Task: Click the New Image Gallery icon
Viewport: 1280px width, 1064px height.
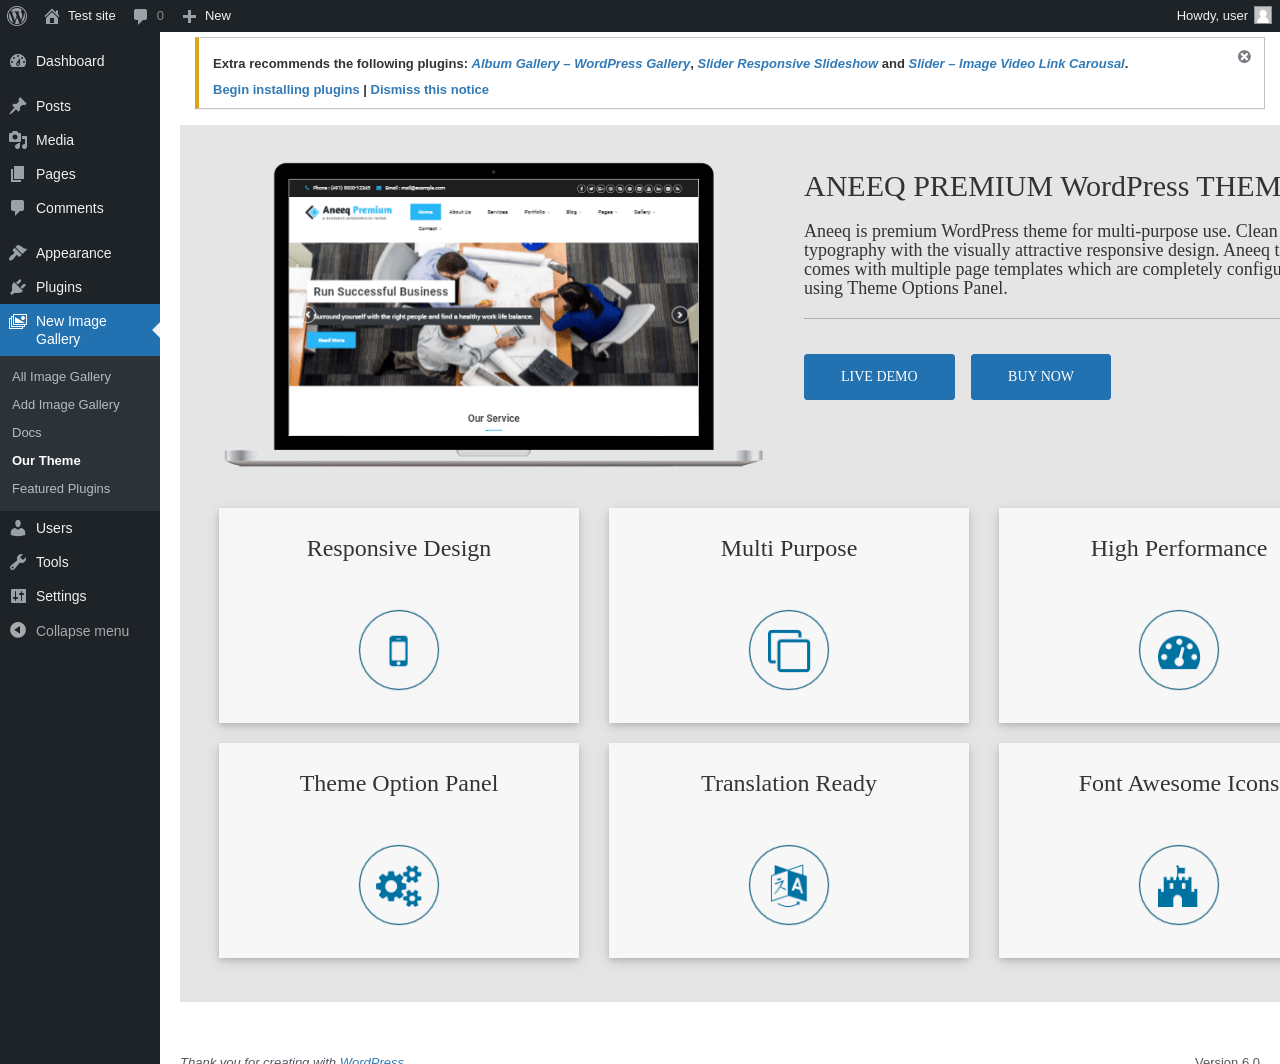Action: pyautogui.click(x=18, y=321)
